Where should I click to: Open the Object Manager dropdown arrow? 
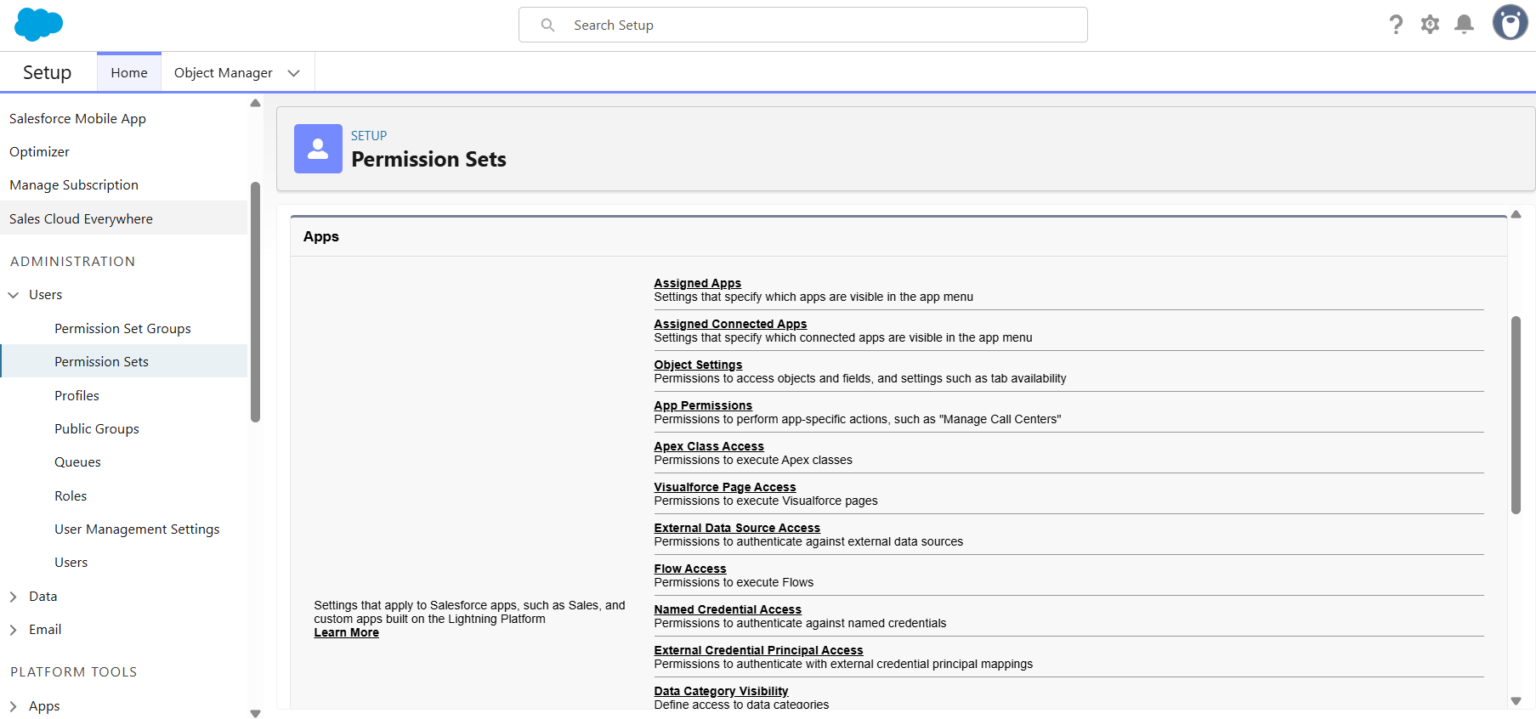(293, 72)
